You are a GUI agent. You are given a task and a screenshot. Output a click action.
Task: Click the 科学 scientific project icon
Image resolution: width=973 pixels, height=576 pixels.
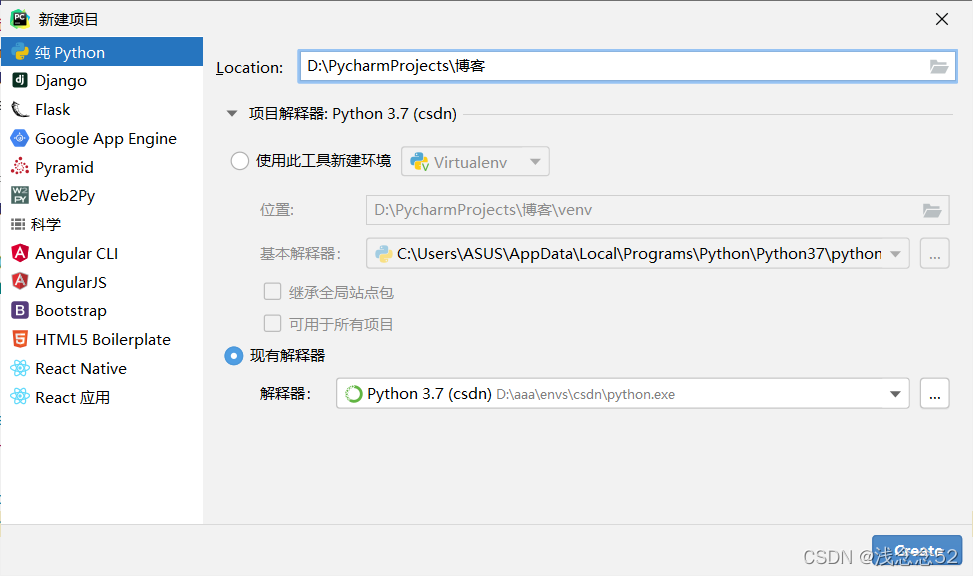[18, 224]
